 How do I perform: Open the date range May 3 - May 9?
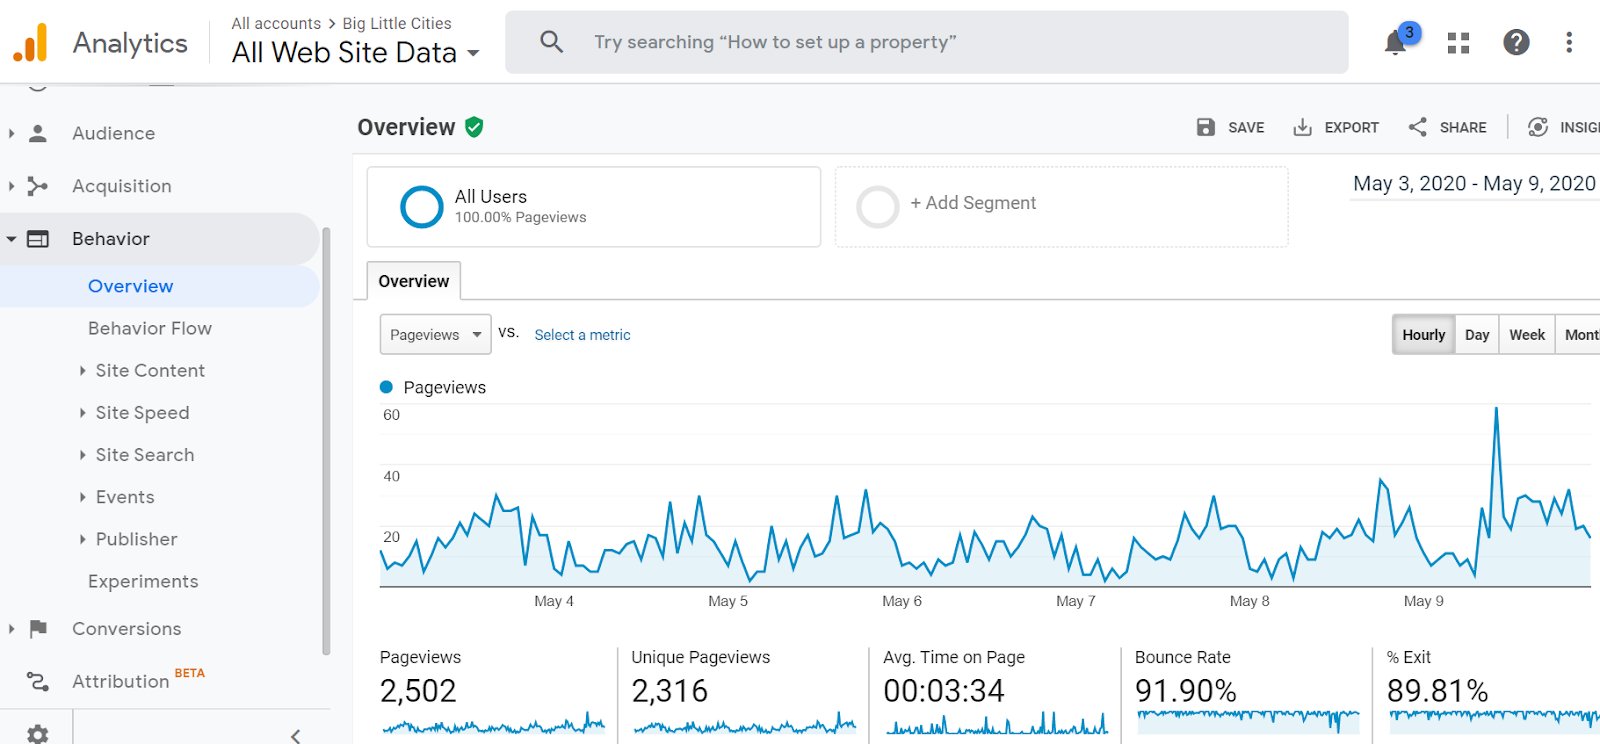point(1474,183)
